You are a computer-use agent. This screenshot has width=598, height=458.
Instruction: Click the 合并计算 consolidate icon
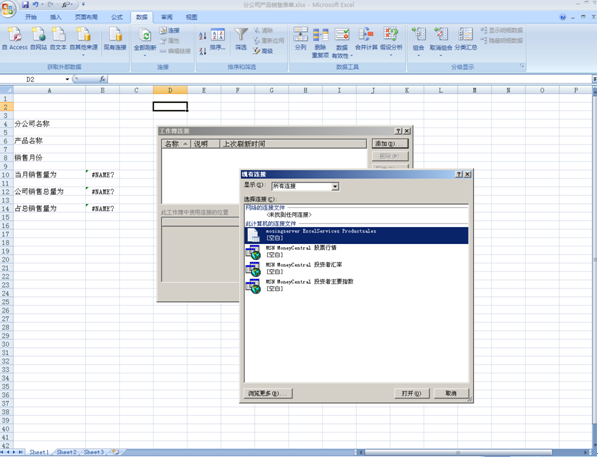click(x=366, y=34)
